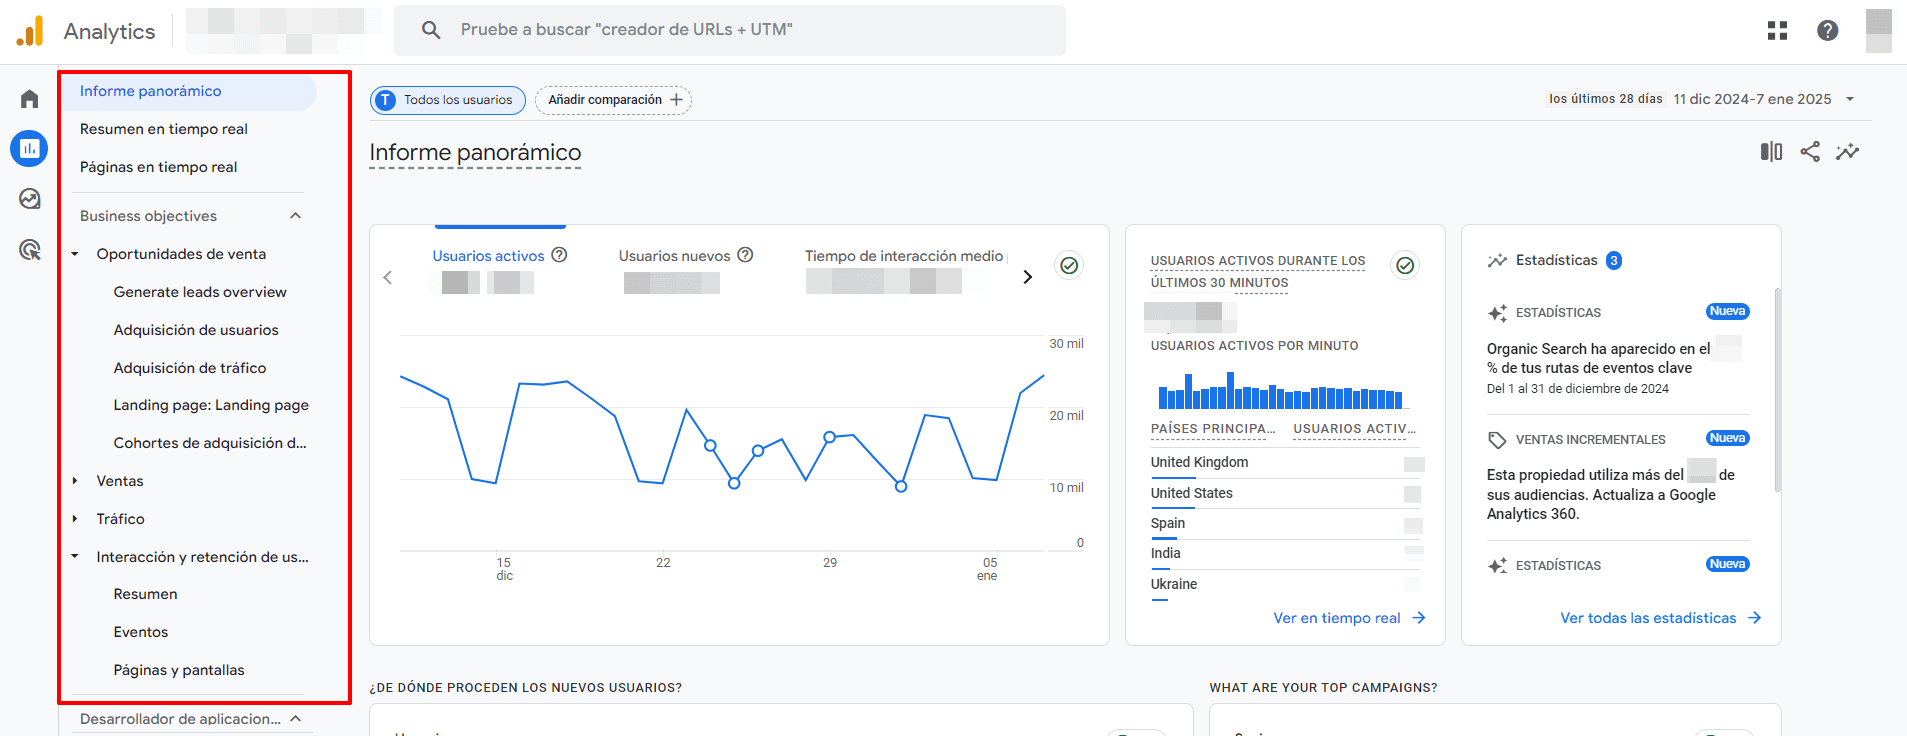This screenshot has height=736, width=1907.
Task: Open Generate leads overview report
Action: click(x=200, y=292)
